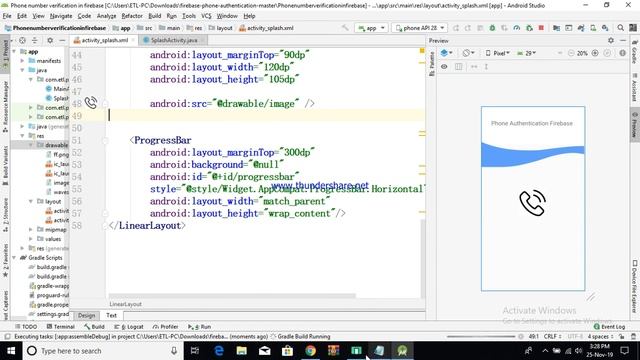
Task: Open the TODO tool window button
Action: tap(26, 327)
